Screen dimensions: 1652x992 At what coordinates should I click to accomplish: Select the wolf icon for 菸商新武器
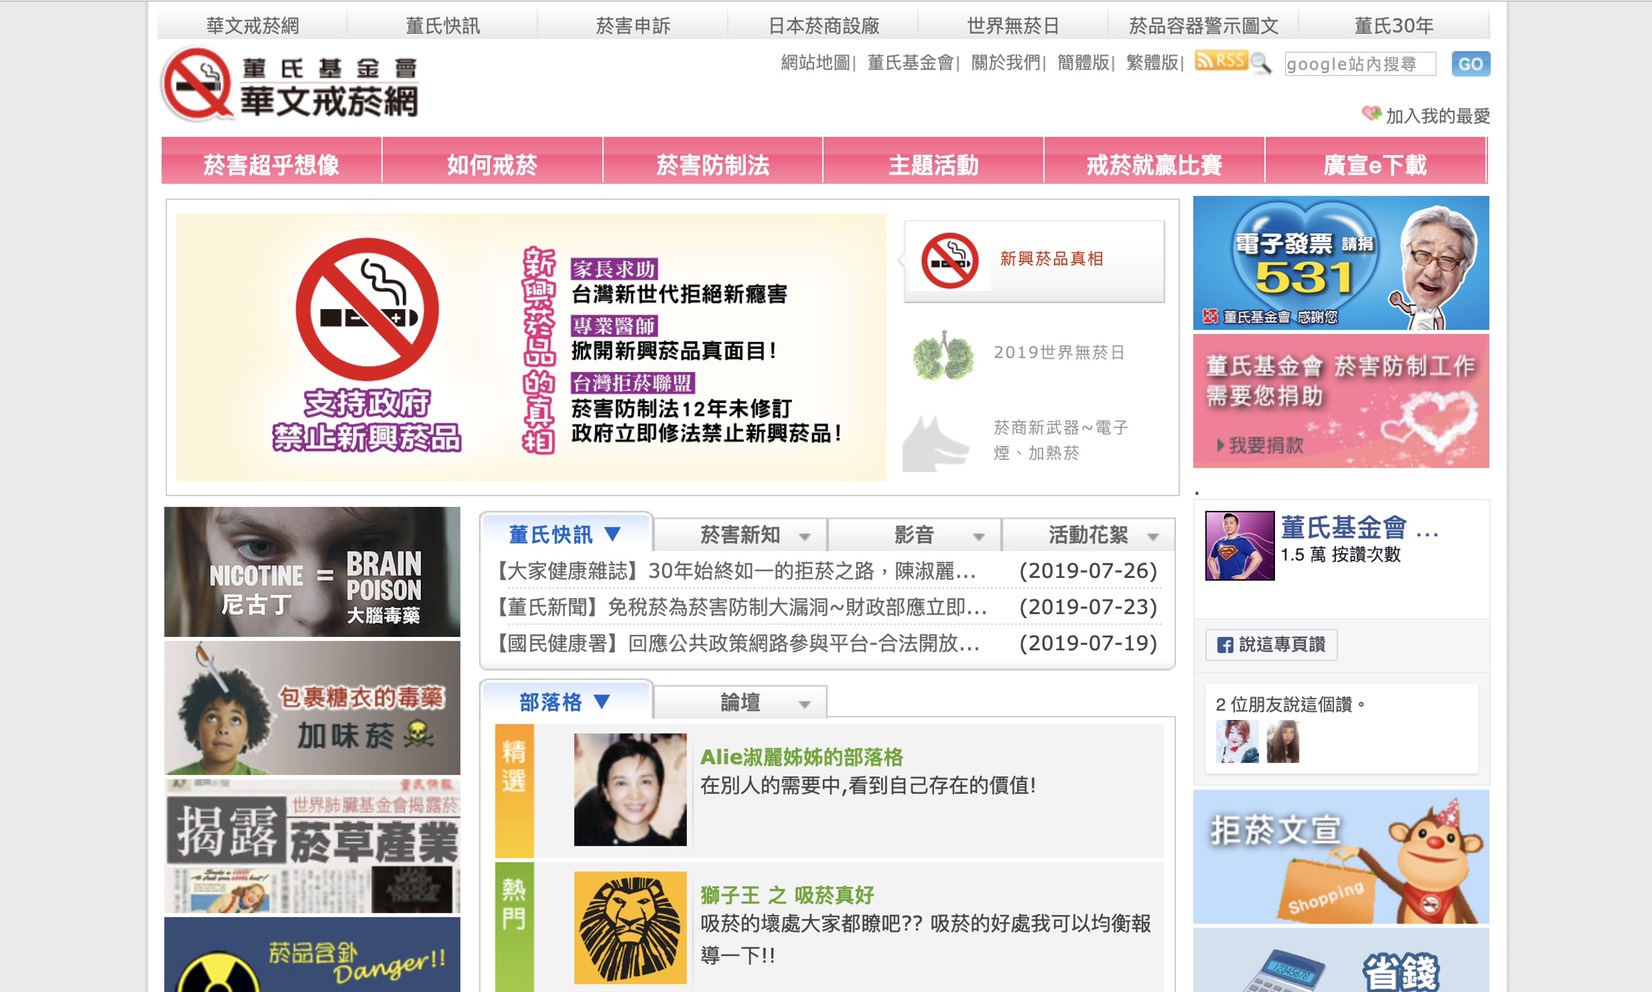point(935,442)
